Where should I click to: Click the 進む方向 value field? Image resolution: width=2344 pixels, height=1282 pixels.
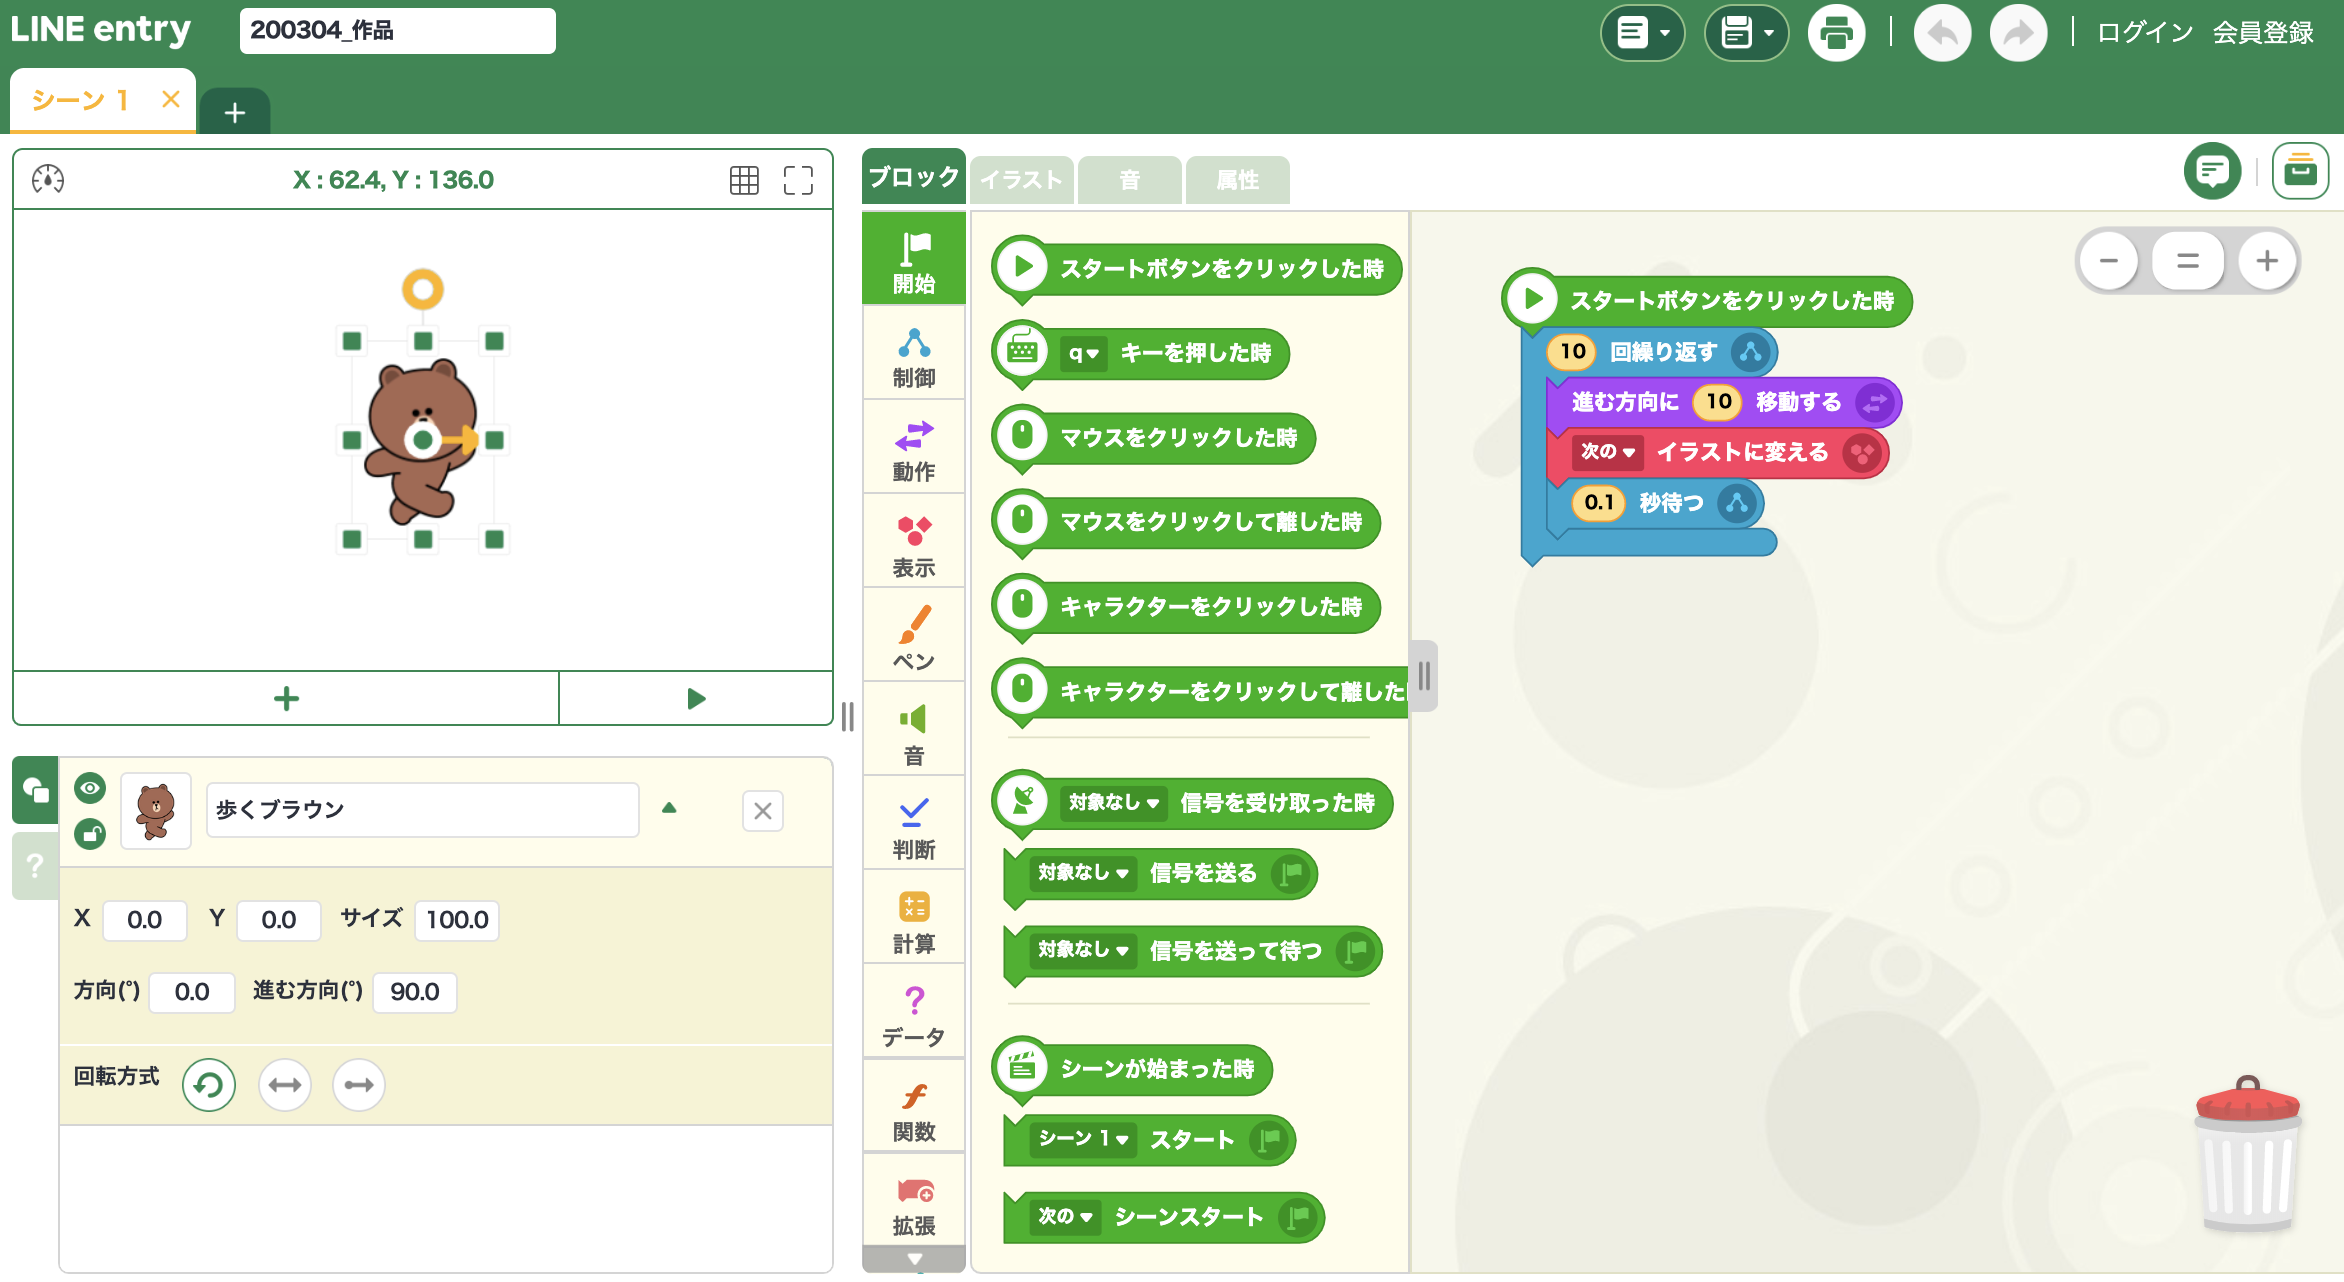pos(415,992)
